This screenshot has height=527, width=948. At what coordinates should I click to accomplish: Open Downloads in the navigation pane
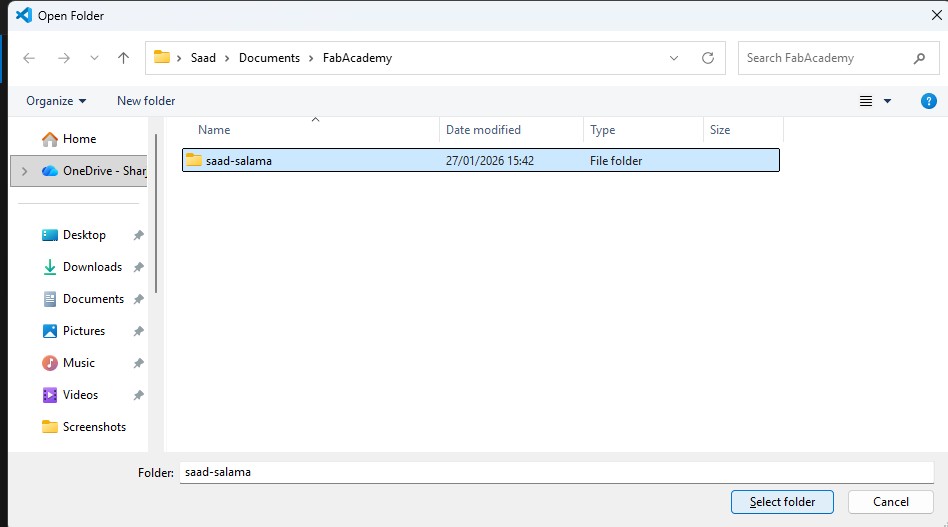(x=82, y=267)
